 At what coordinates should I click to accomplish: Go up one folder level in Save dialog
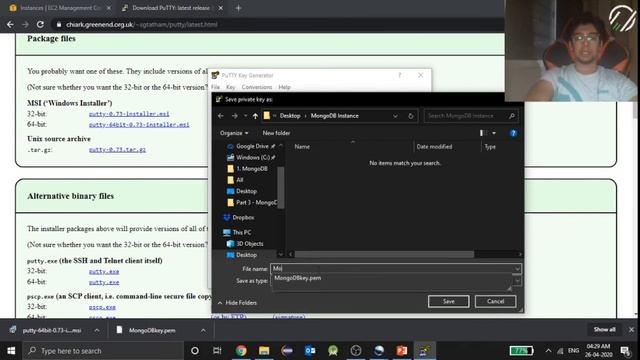point(255,116)
